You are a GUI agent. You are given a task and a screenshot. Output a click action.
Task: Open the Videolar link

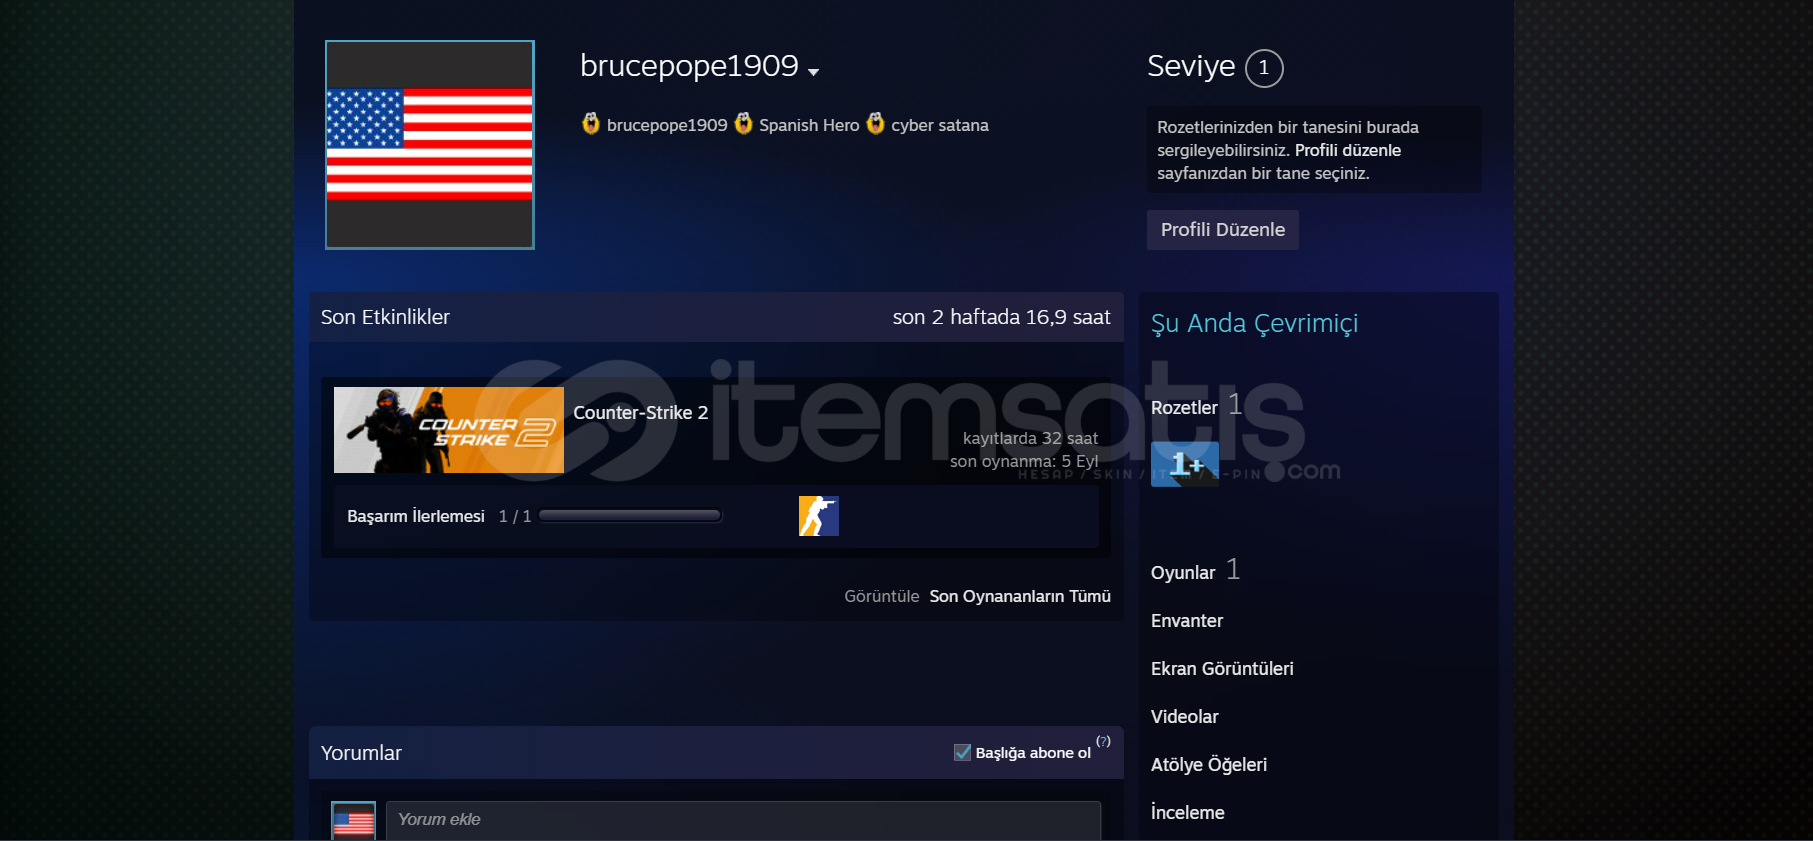1185,717
